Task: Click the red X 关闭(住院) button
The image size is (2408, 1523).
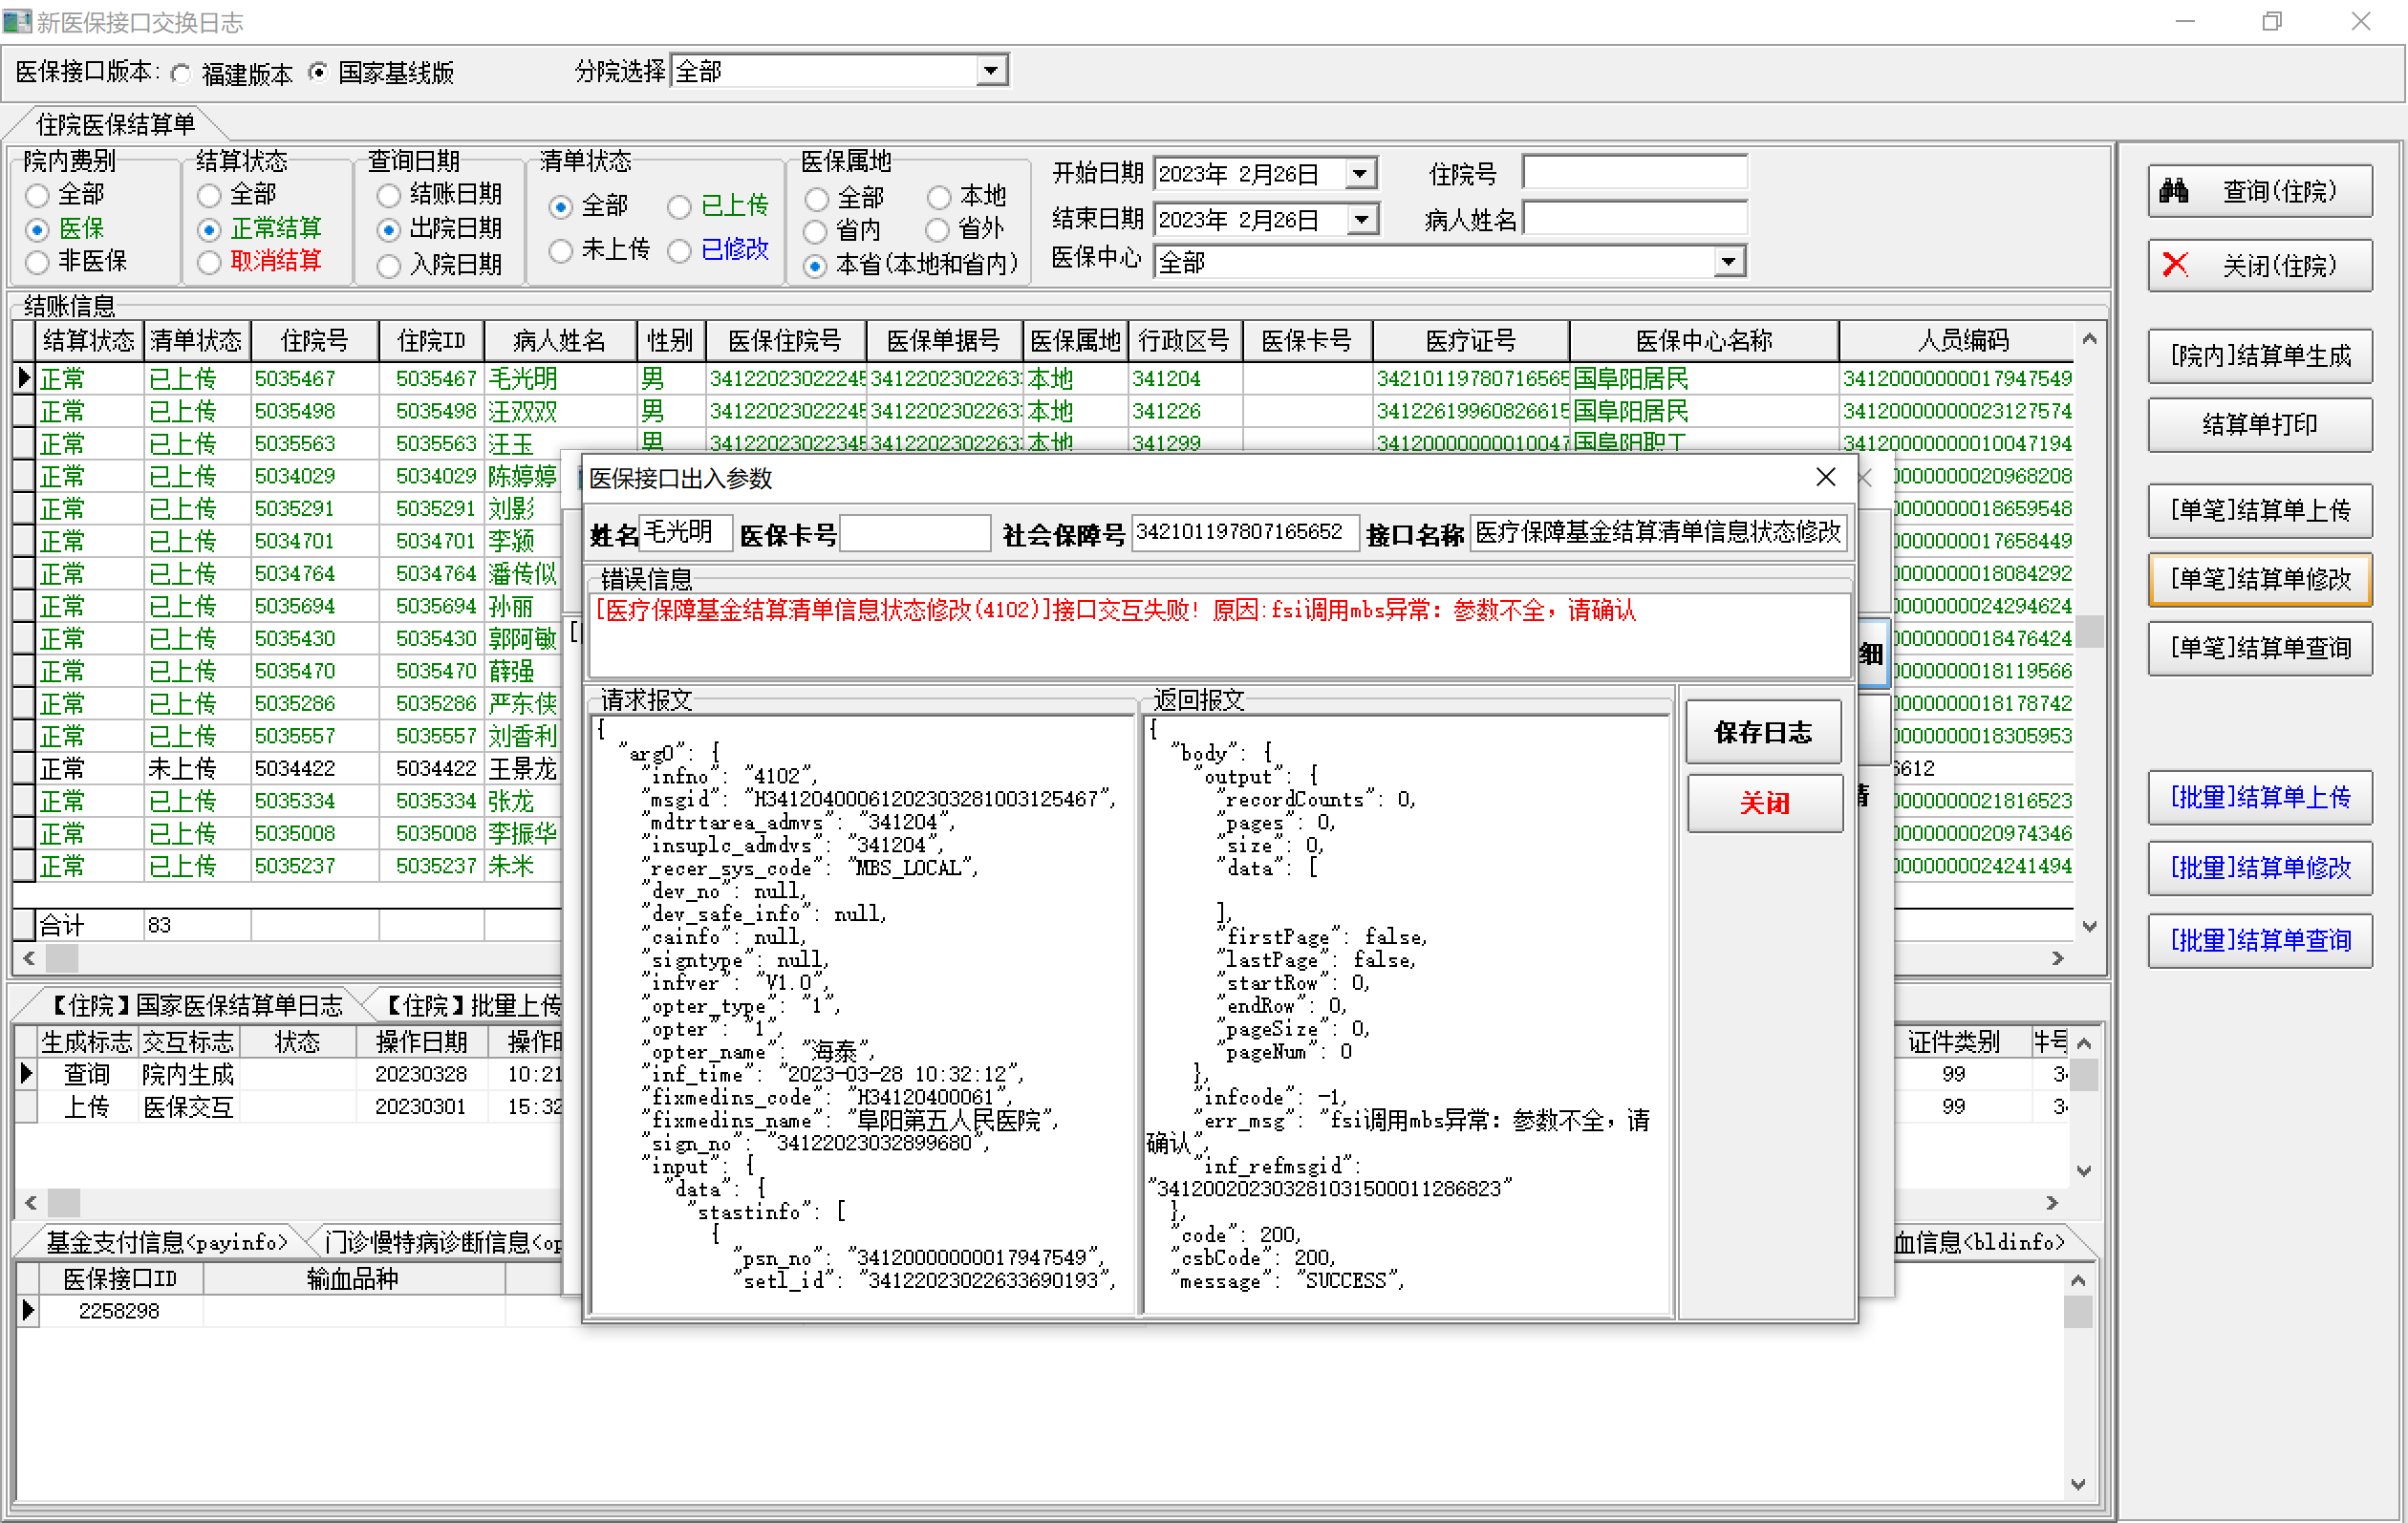Action: [x=2258, y=265]
